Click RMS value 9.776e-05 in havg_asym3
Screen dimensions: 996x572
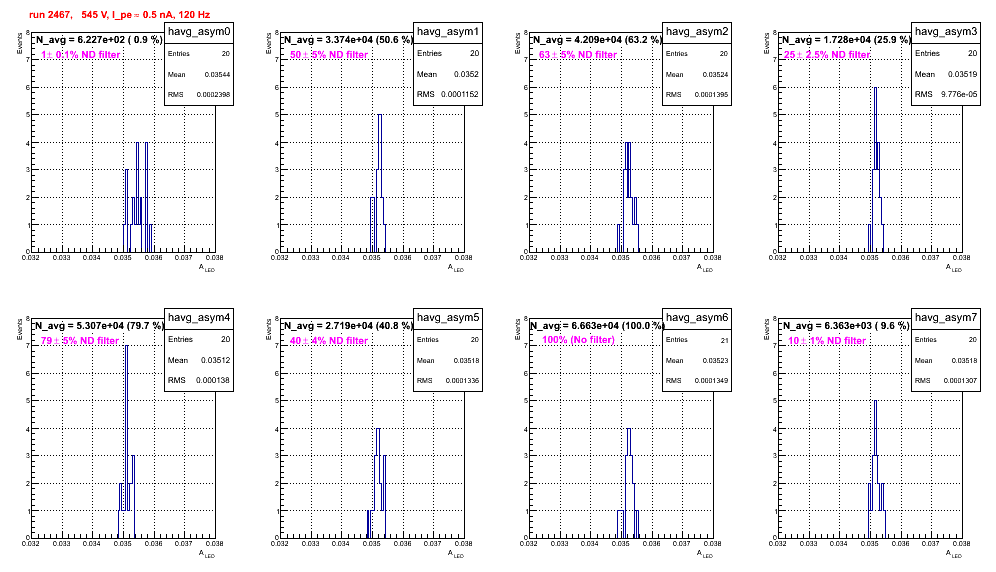point(959,94)
